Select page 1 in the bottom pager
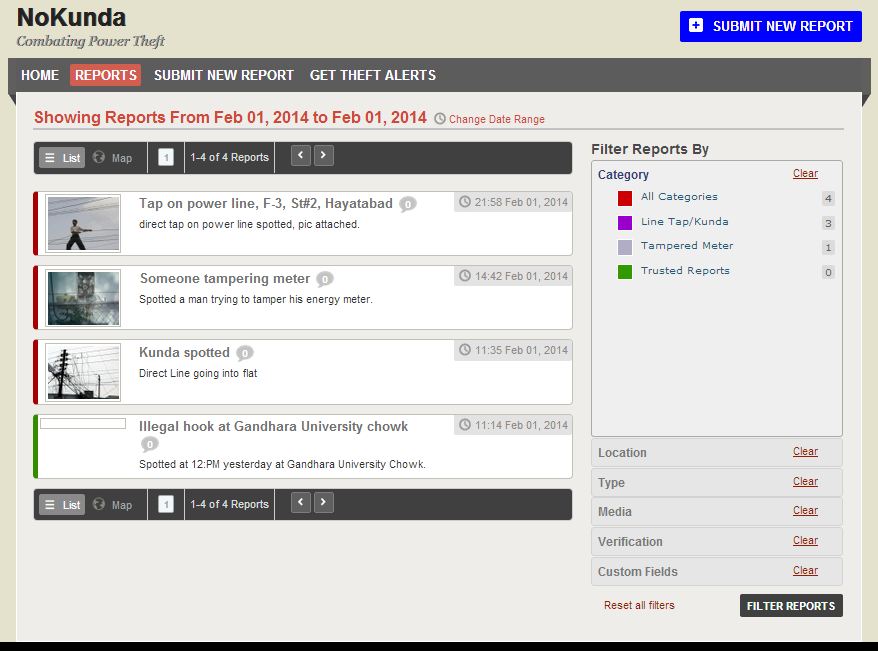Viewport: 878px width, 651px height. (166, 504)
